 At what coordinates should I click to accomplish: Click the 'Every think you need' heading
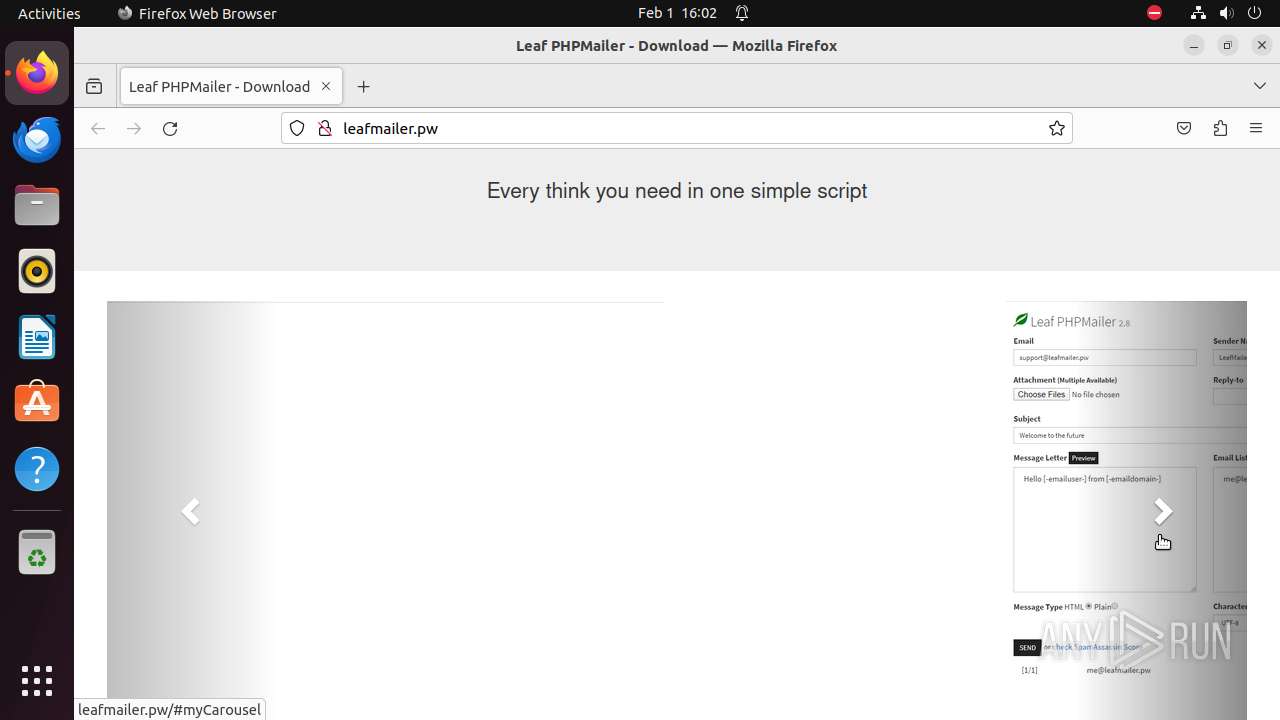[677, 191]
